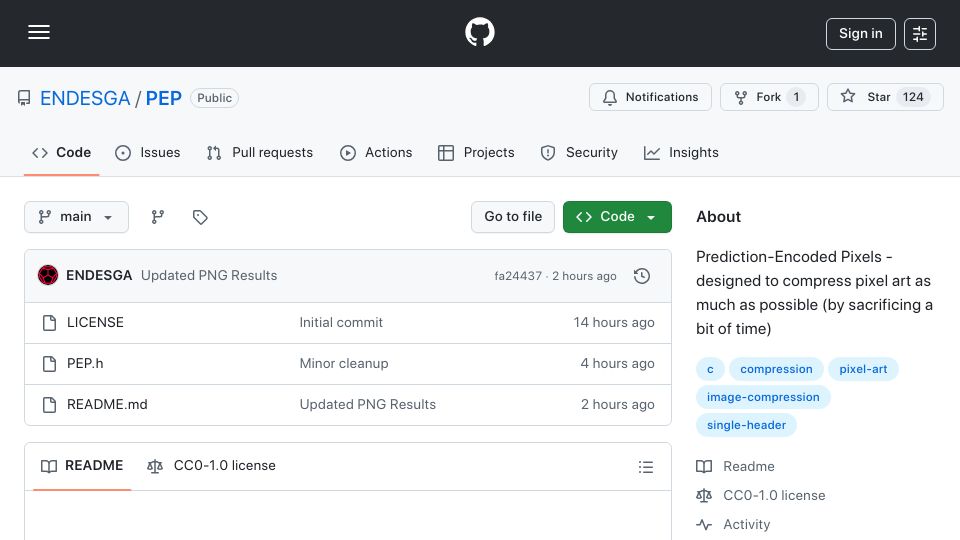Open the Initial commit message link
This screenshot has width=960, height=540.
point(341,323)
